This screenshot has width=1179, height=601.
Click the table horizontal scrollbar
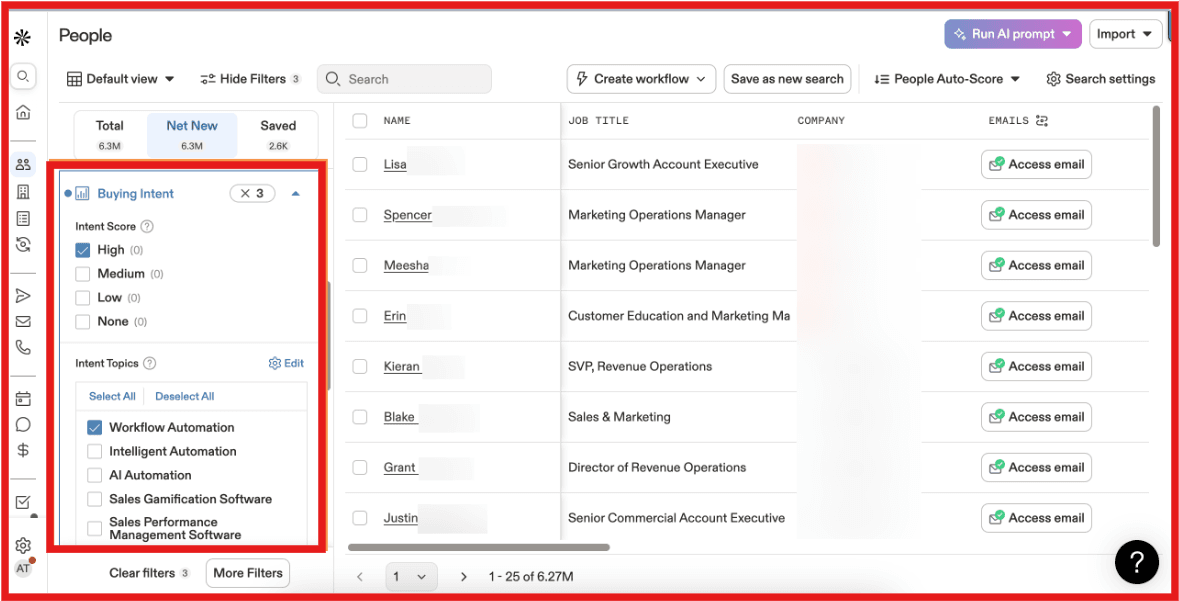coord(479,548)
